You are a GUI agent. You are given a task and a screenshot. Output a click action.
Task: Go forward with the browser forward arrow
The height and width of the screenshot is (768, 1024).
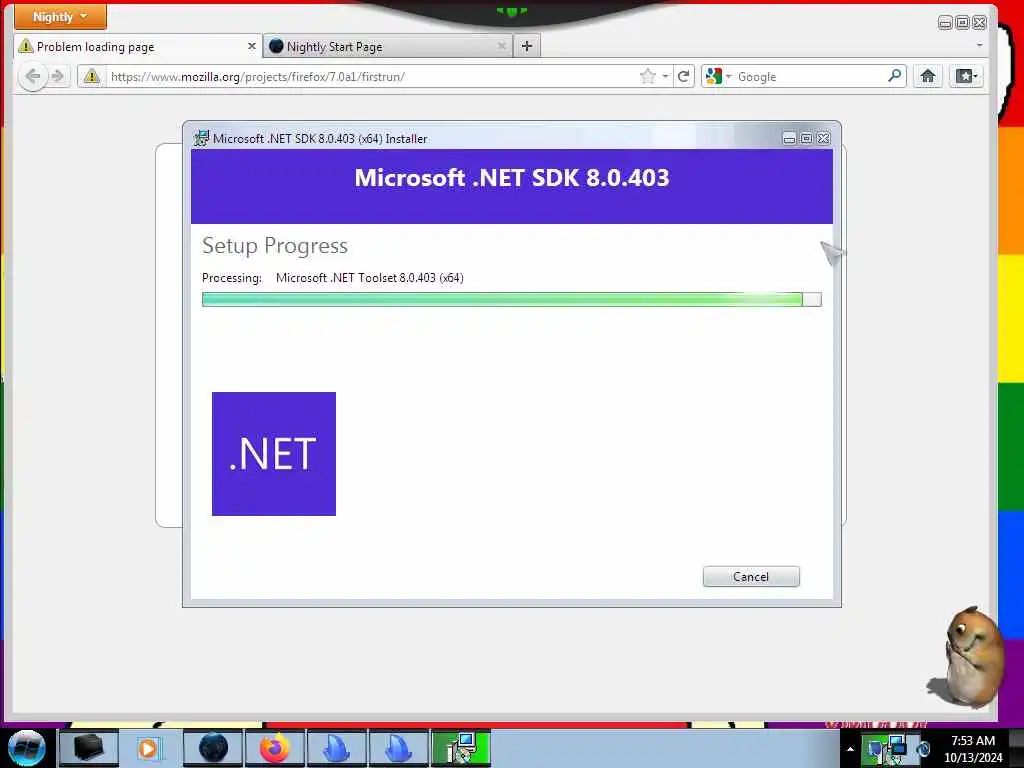point(57,76)
